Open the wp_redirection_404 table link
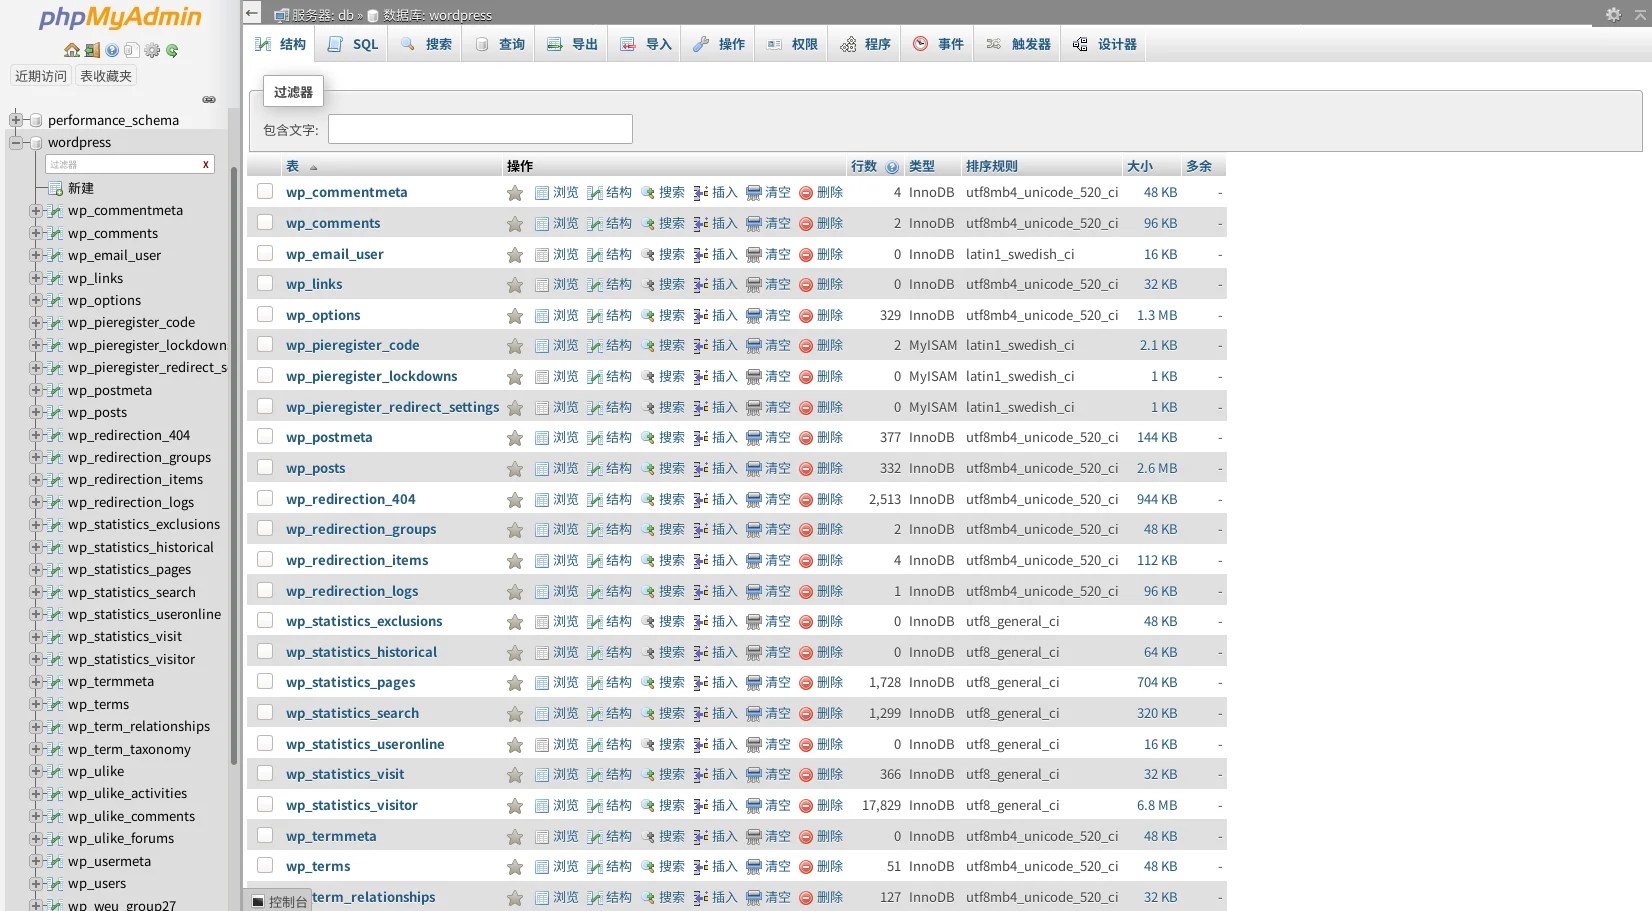The width and height of the screenshot is (1652, 911). 350,499
